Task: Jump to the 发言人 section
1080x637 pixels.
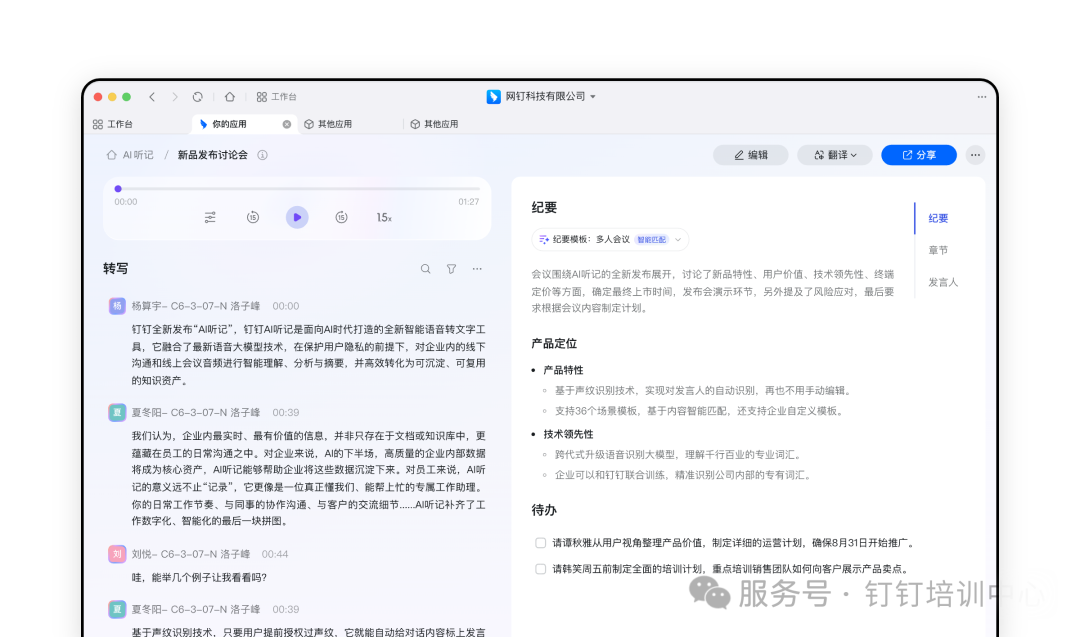Action: tap(943, 282)
